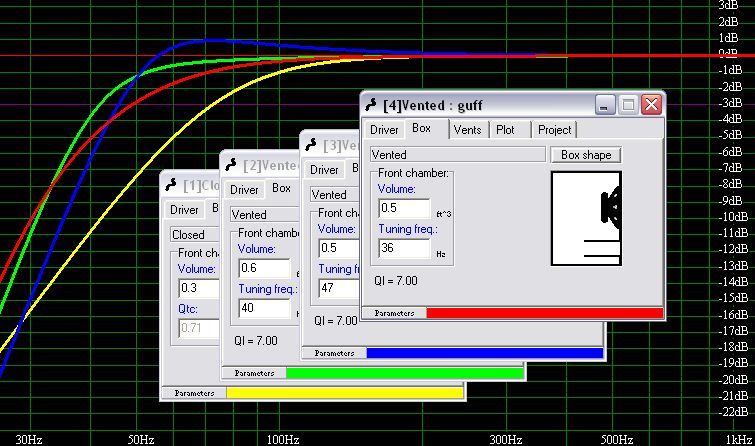Close the [4]Vented : guff window

[651, 105]
